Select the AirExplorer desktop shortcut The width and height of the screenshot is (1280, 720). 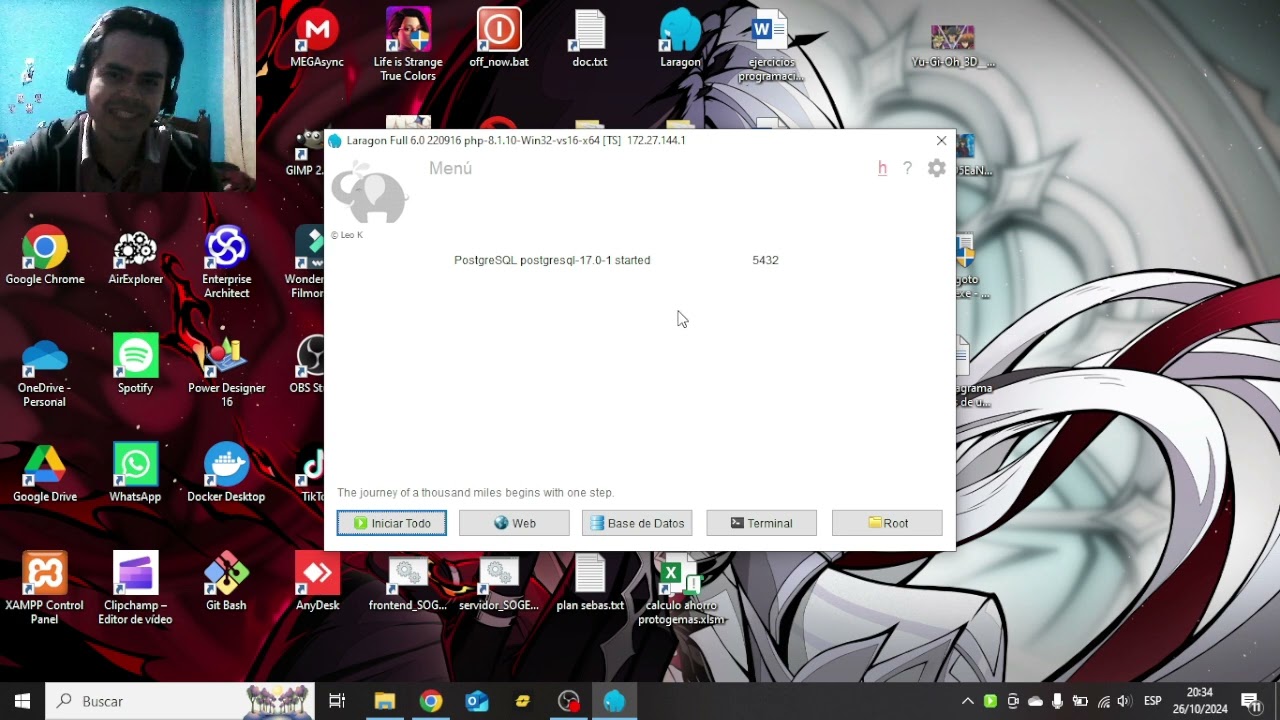(136, 257)
